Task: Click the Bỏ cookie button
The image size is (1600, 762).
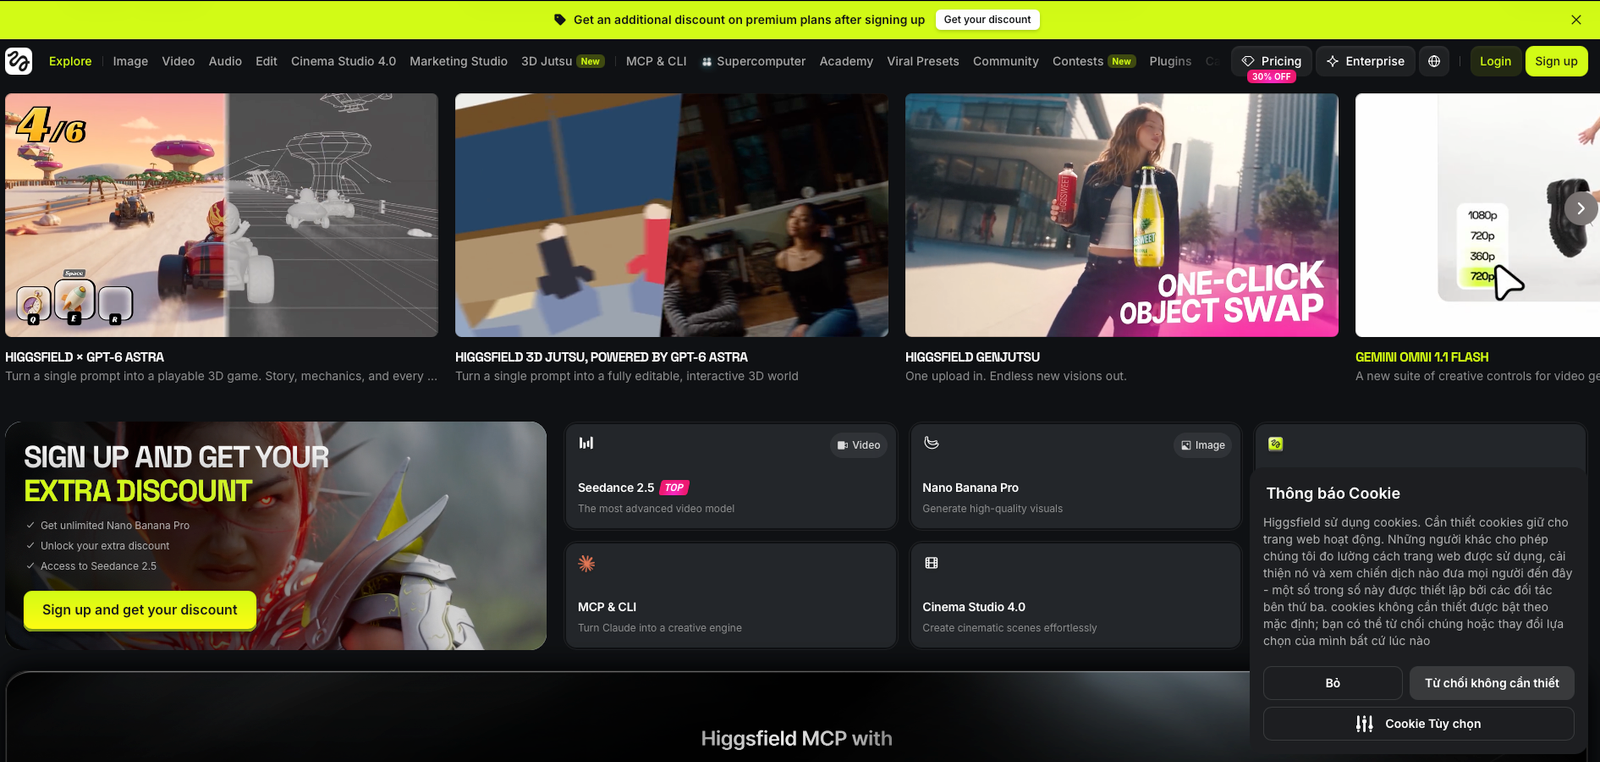Action: pyautogui.click(x=1332, y=683)
